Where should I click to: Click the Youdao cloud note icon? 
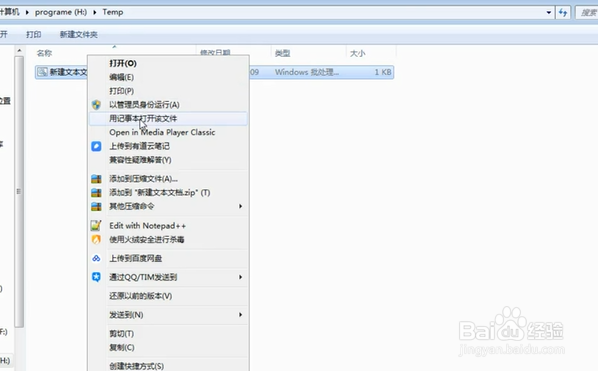coord(96,146)
